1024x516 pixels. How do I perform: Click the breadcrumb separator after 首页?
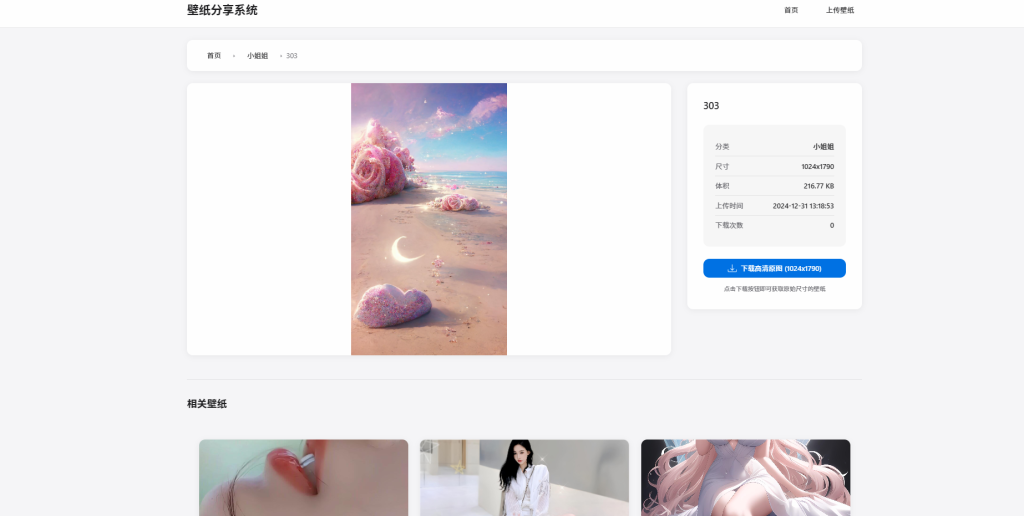pos(234,56)
